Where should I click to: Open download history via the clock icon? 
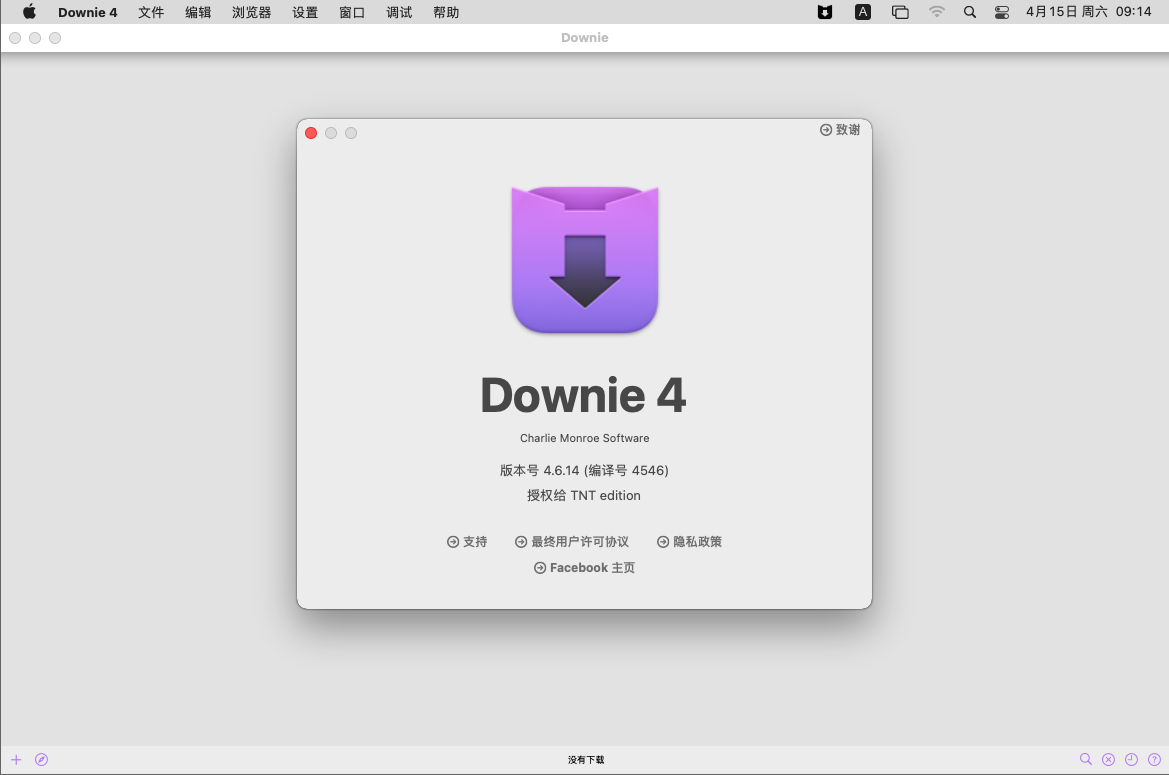point(1131,760)
